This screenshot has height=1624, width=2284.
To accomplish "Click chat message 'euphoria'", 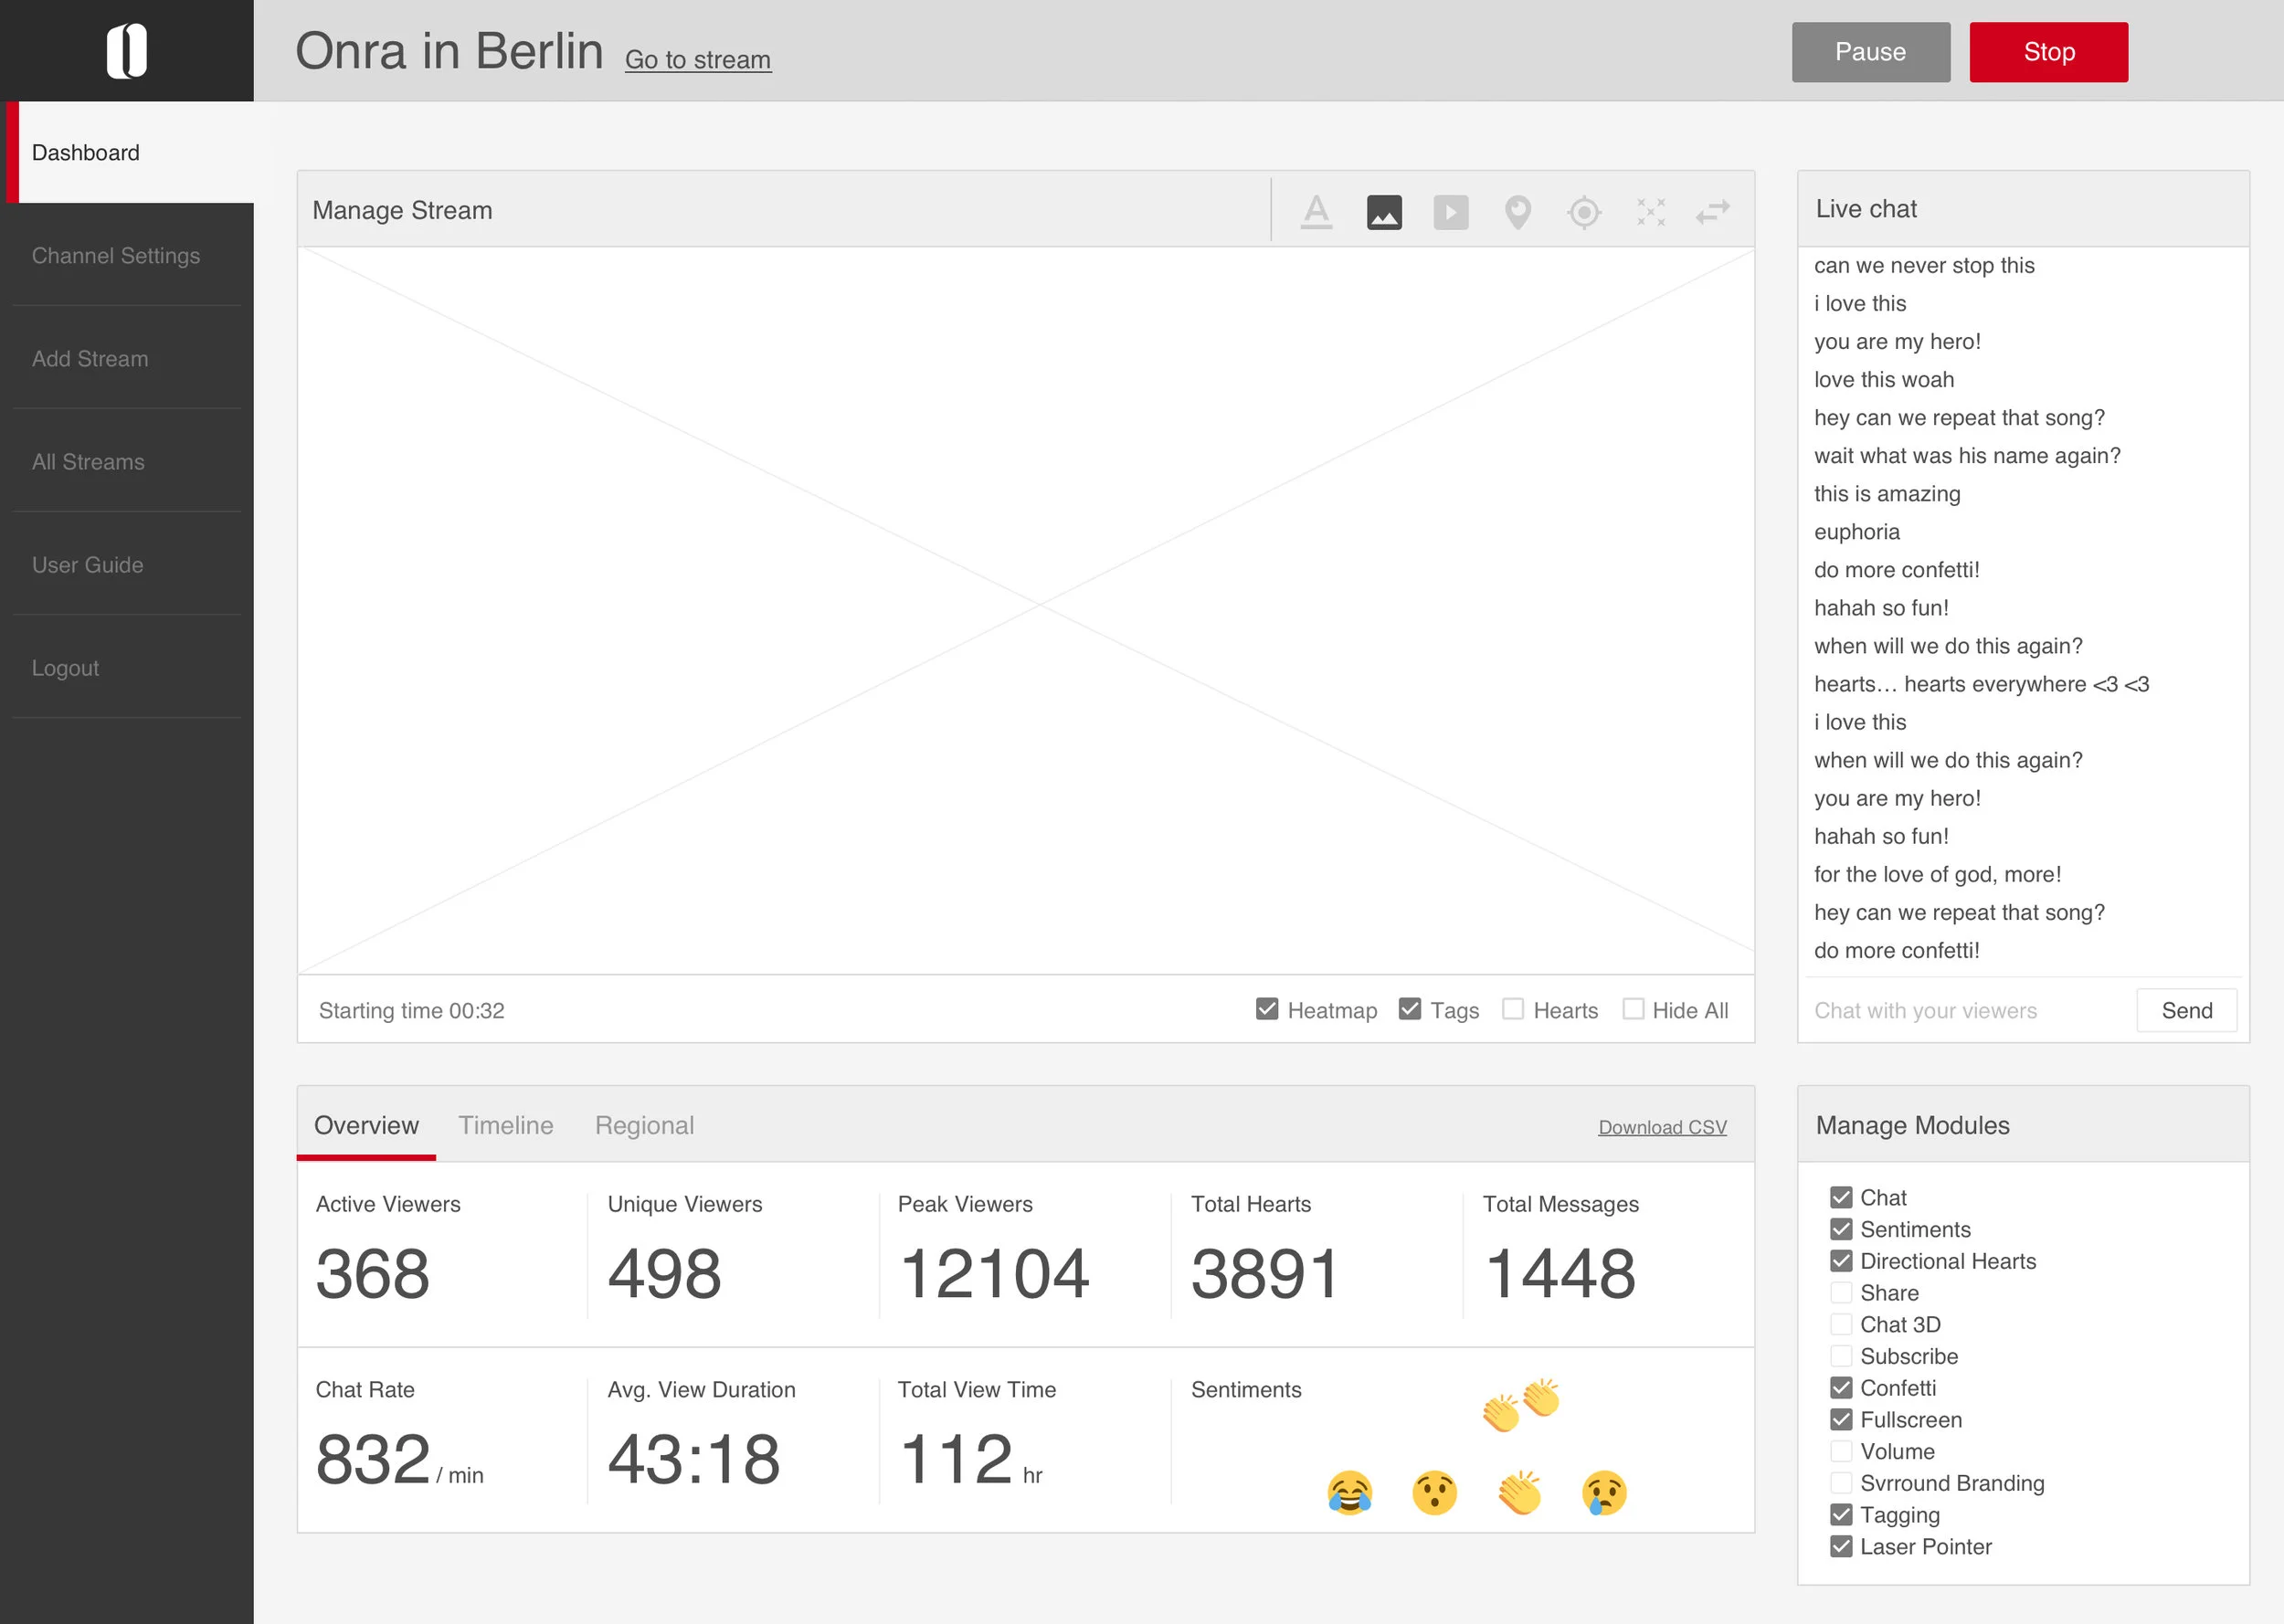I will (1857, 531).
